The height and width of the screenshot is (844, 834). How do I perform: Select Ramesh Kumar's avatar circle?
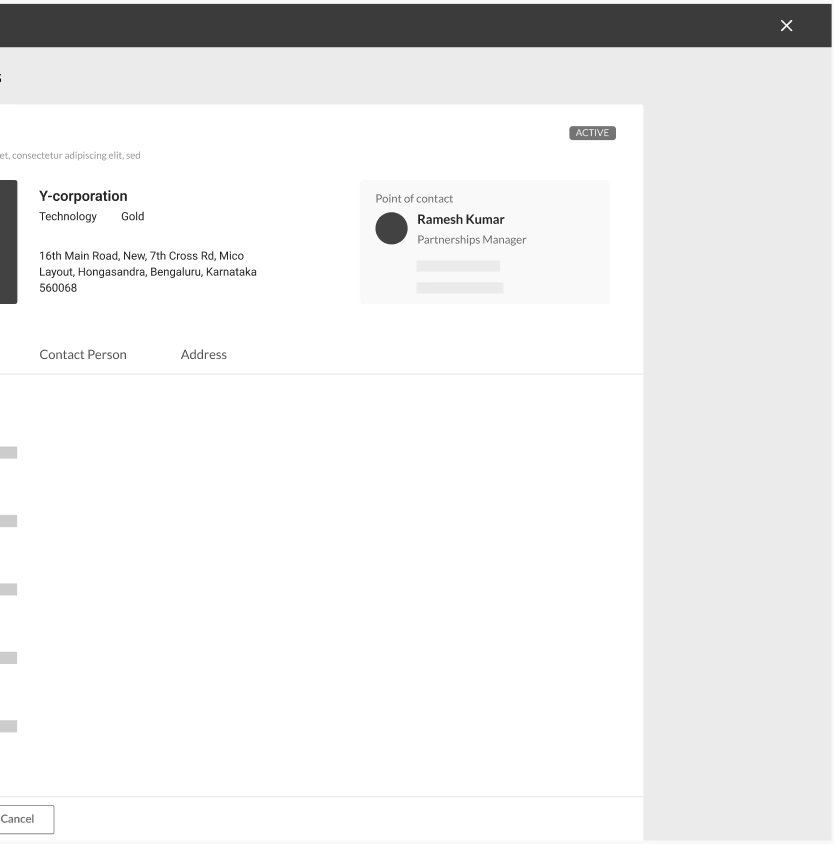(391, 228)
